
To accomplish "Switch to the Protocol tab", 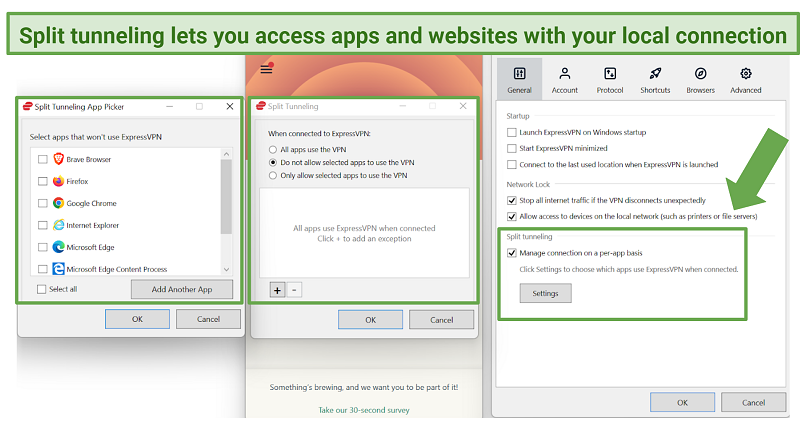I will tap(610, 79).
